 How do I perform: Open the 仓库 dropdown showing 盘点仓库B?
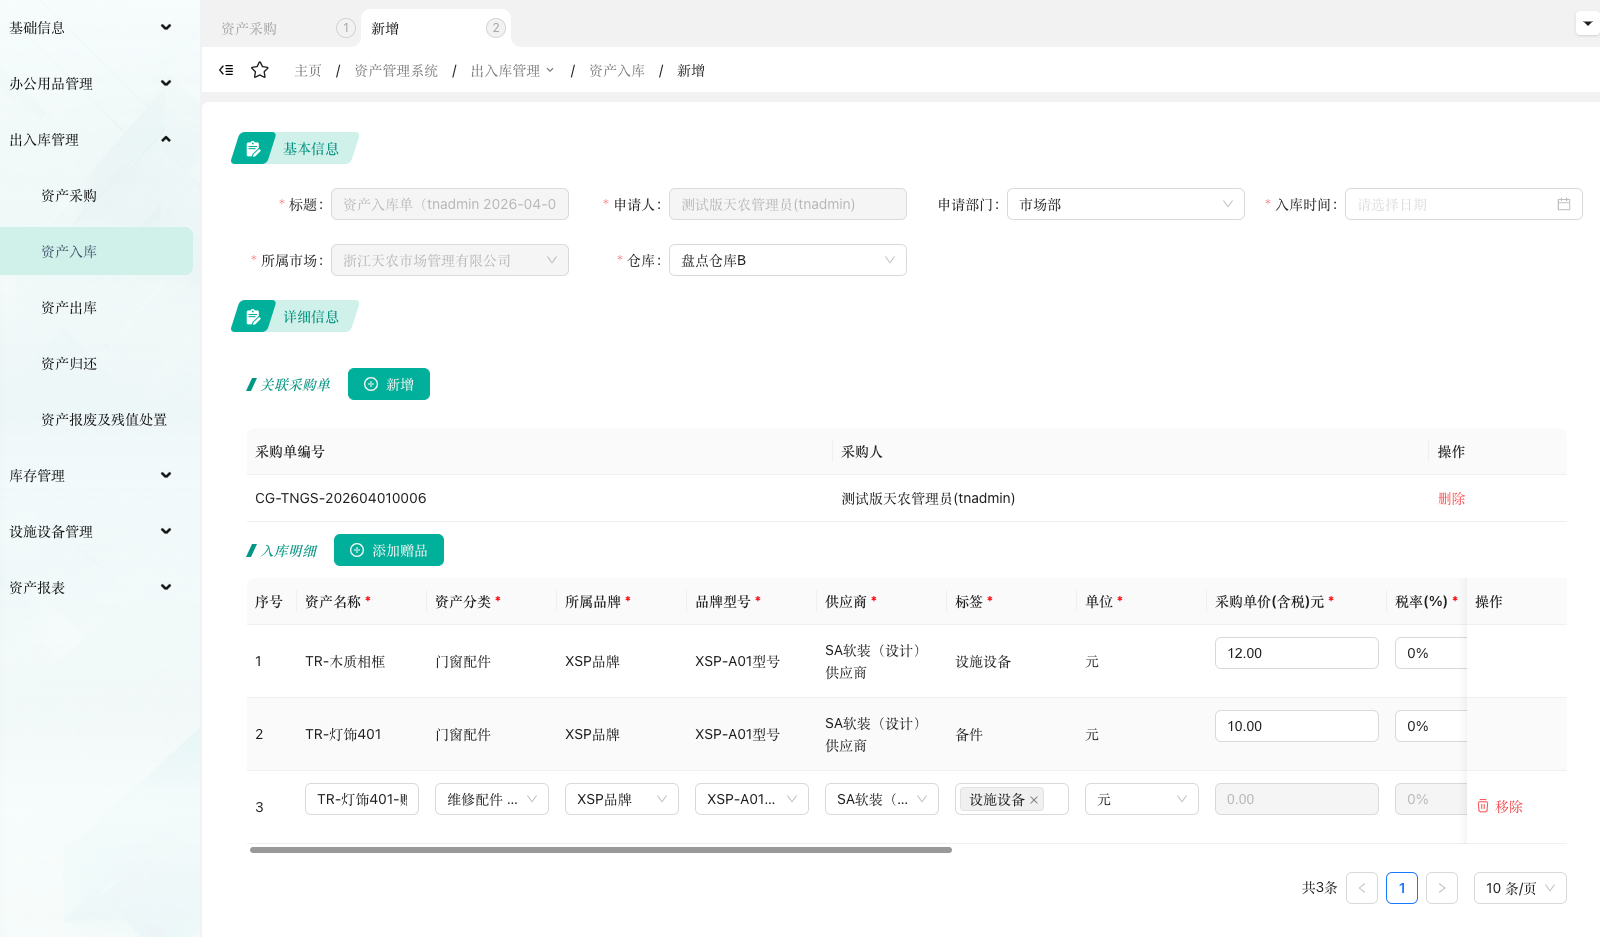(787, 260)
